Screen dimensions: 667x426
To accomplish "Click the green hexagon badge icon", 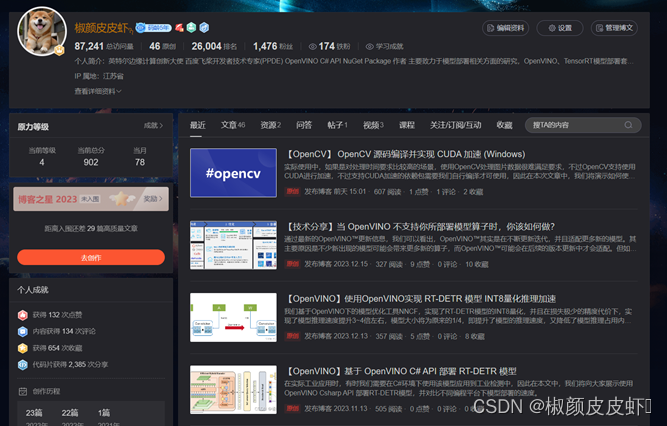I will (191, 28).
